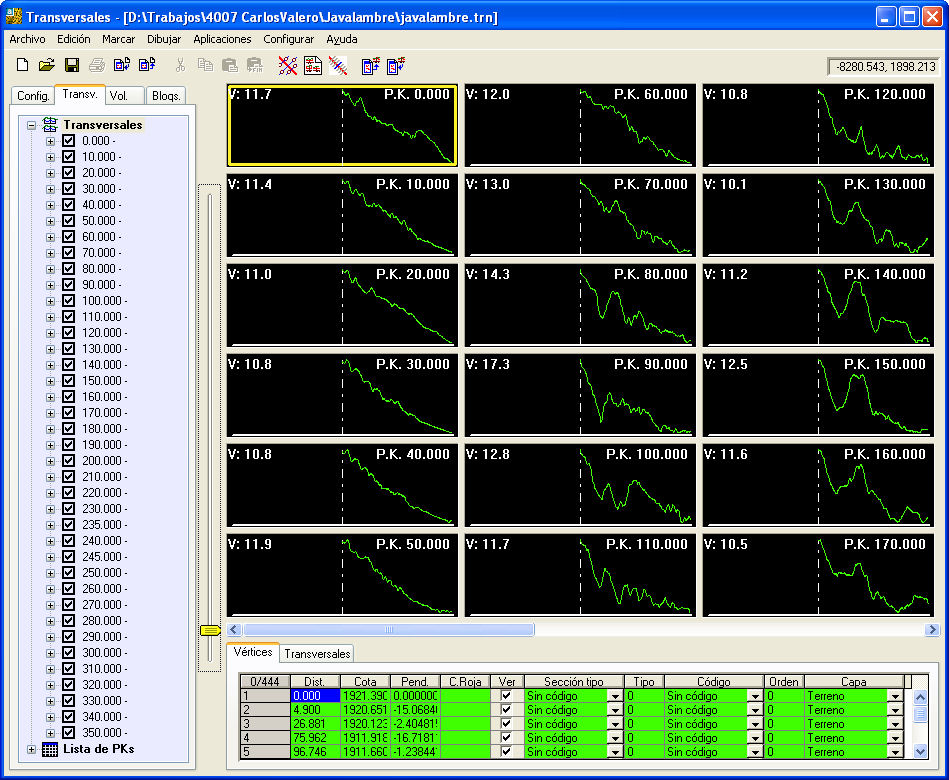Open the Archivo menu

[27, 39]
